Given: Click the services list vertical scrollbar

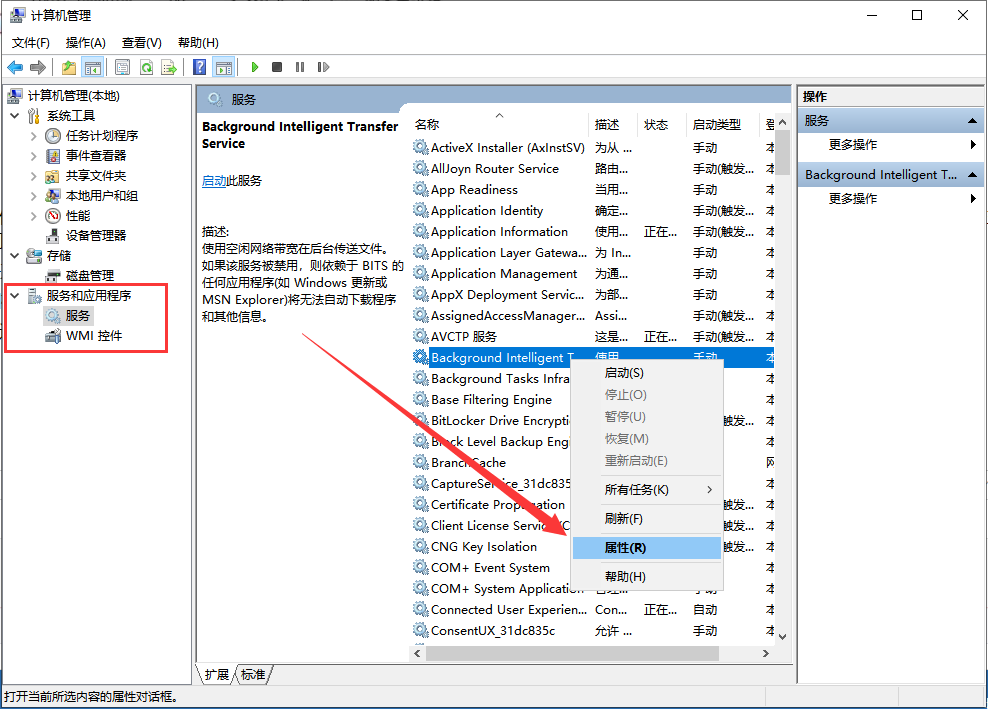Looking at the screenshot, I should pyautogui.click(x=782, y=400).
